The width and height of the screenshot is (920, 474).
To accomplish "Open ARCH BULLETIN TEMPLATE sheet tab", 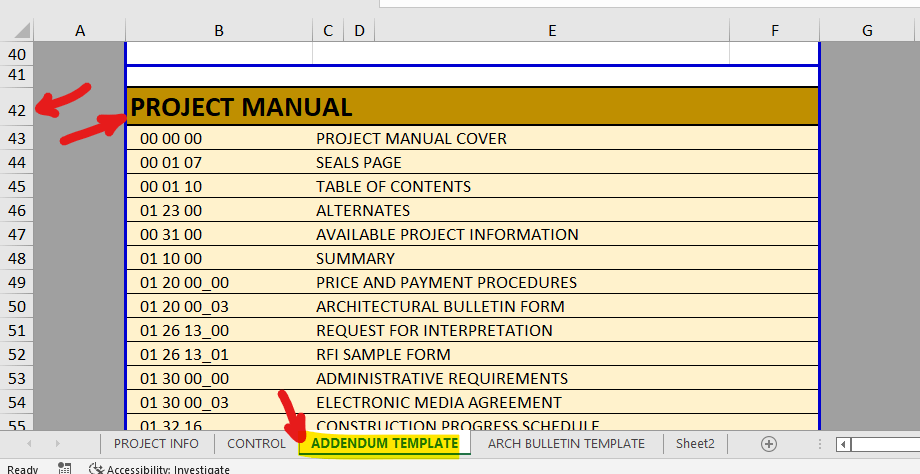I will 566,443.
